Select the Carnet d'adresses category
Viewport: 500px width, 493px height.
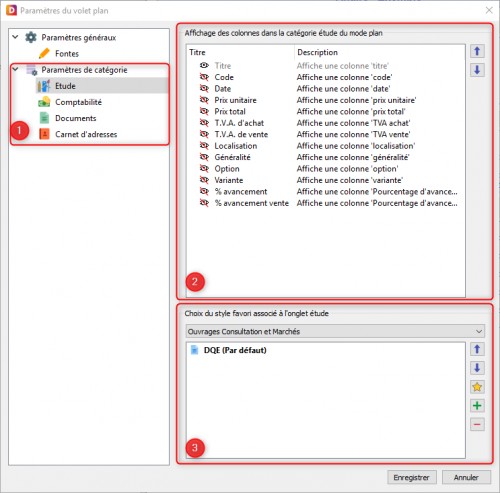point(86,134)
